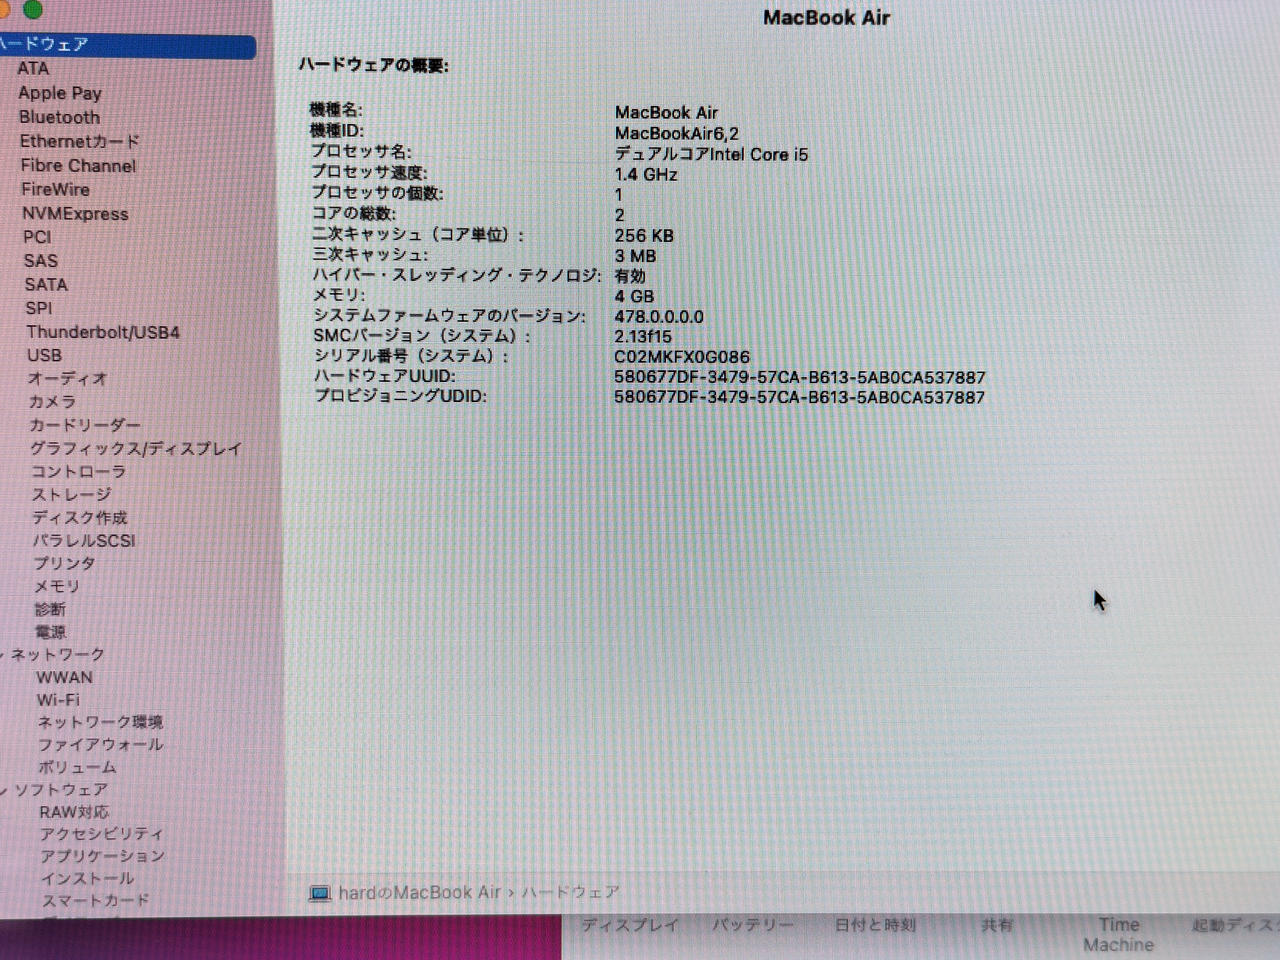Viewport: 1280px width, 960px height.
Task: Collapse the ソフトウェア category arrow
Action: coord(4,790)
